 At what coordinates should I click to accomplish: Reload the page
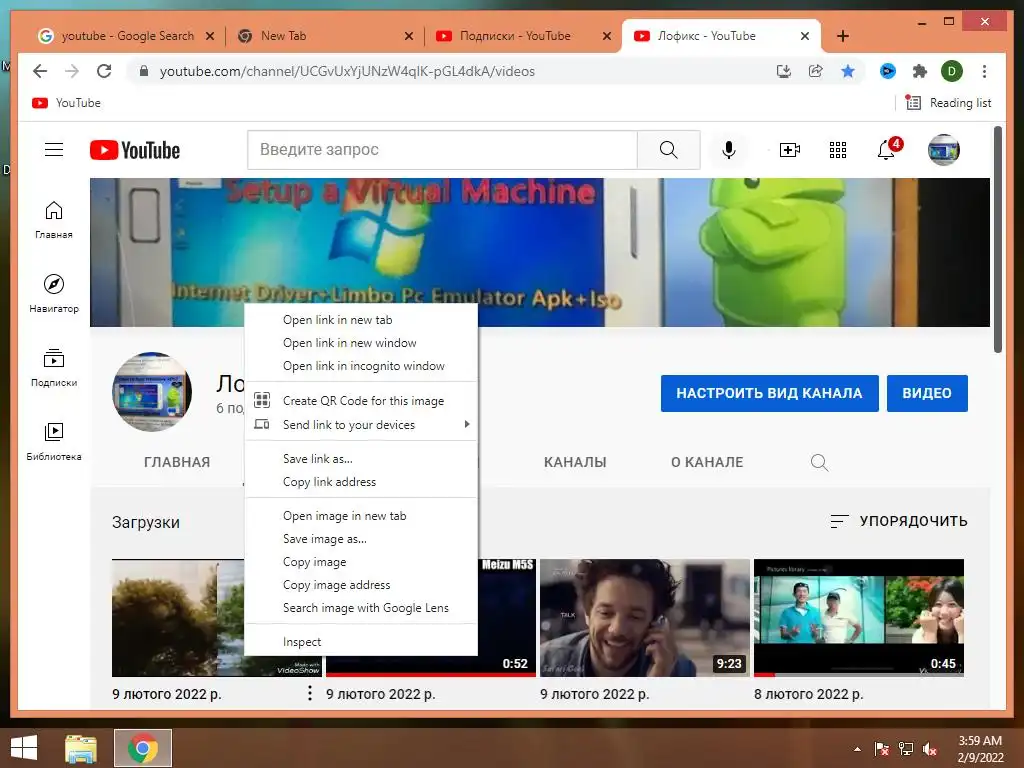click(104, 71)
